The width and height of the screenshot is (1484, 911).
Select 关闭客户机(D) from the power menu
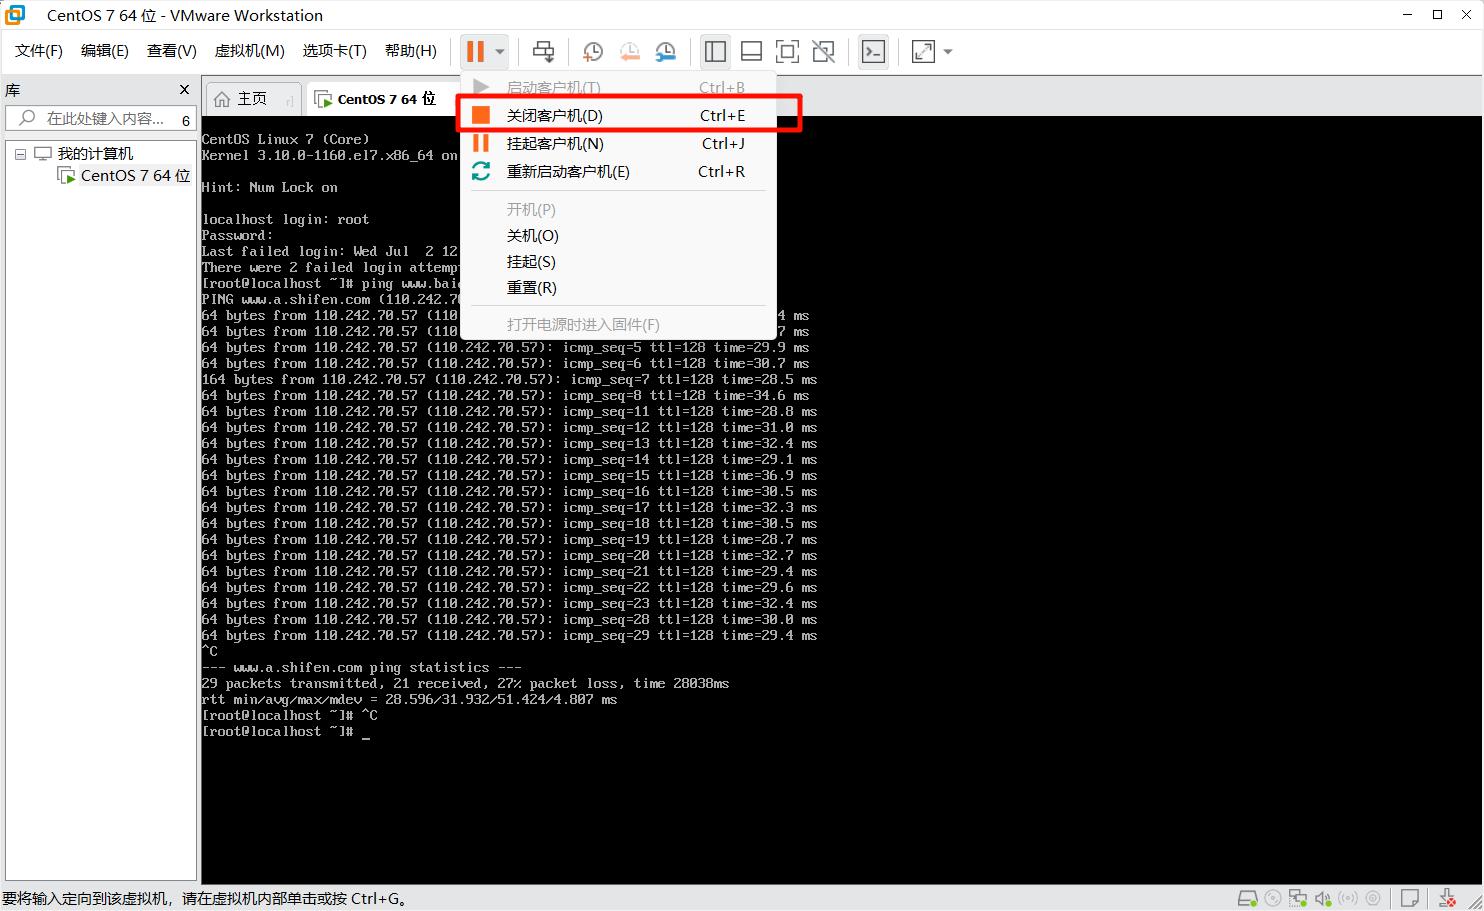[618, 115]
